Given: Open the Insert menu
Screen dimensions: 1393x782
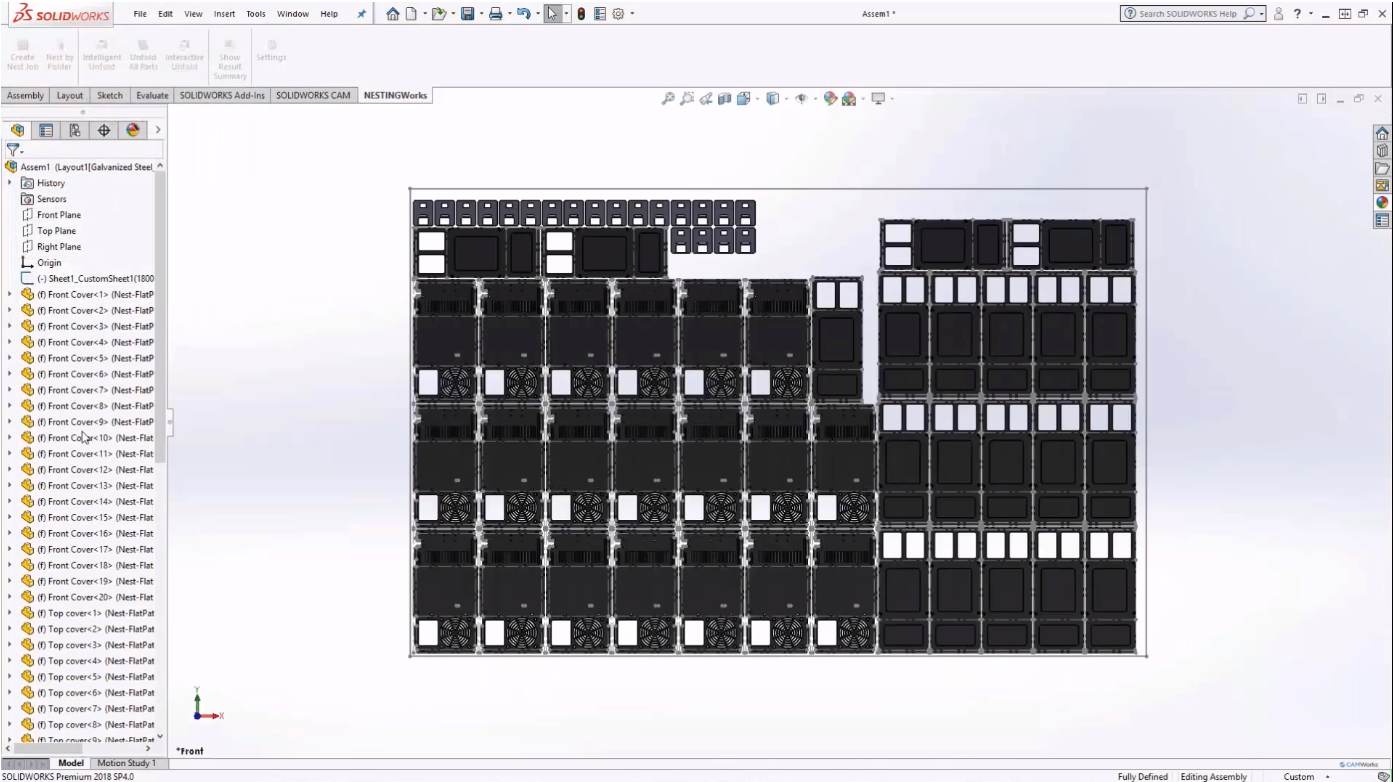Looking at the screenshot, I should click(225, 14).
